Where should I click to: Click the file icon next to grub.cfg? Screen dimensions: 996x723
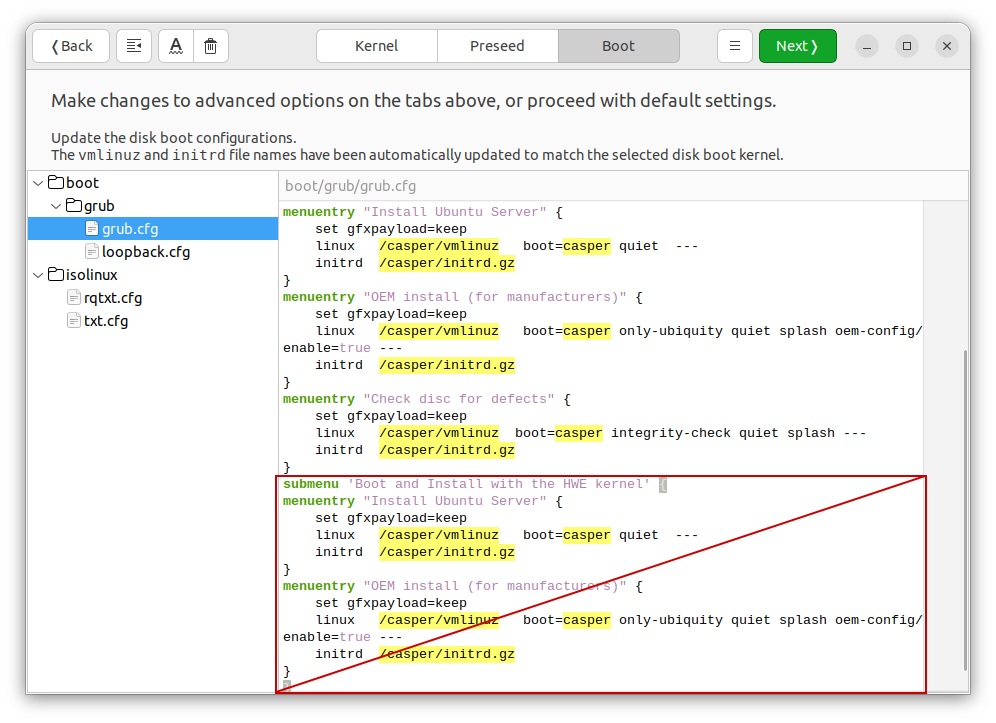coord(90,228)
